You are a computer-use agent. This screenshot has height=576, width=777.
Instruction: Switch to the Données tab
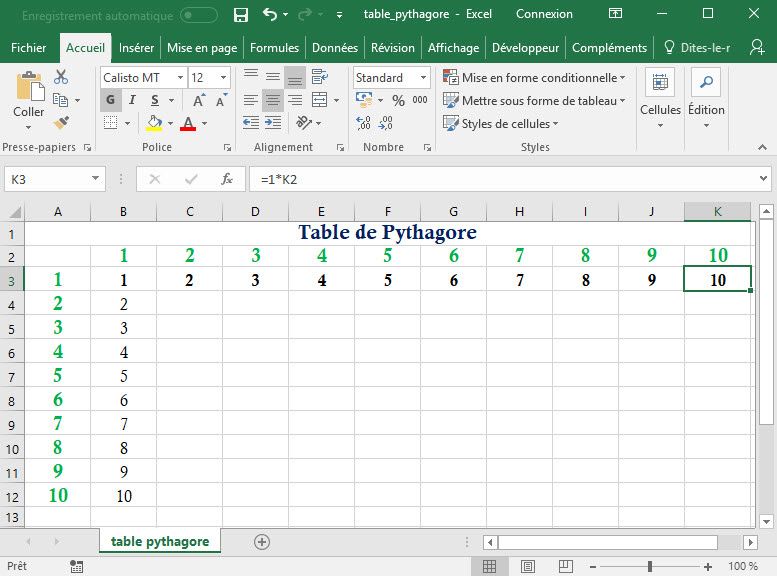point(335,48)
